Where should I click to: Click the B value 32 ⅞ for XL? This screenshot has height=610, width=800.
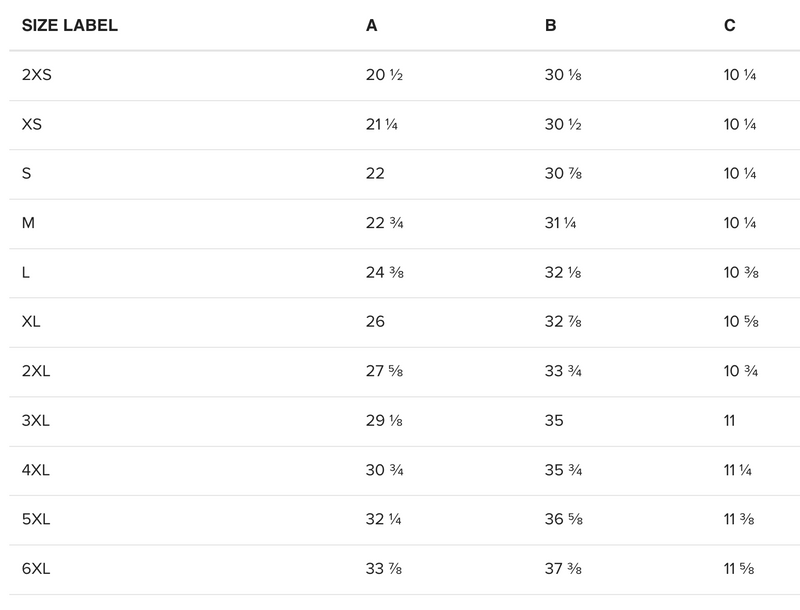click(x=564, y=322)
